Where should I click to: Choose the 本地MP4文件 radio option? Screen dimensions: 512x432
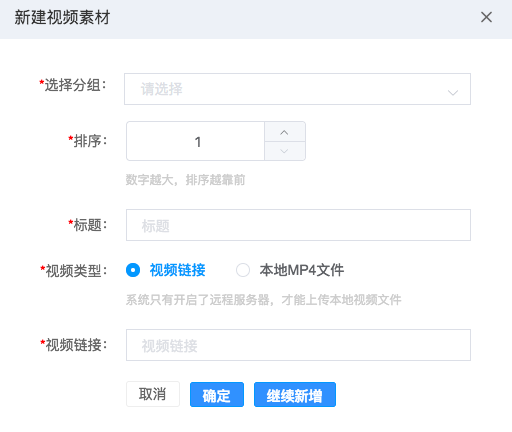290,270
